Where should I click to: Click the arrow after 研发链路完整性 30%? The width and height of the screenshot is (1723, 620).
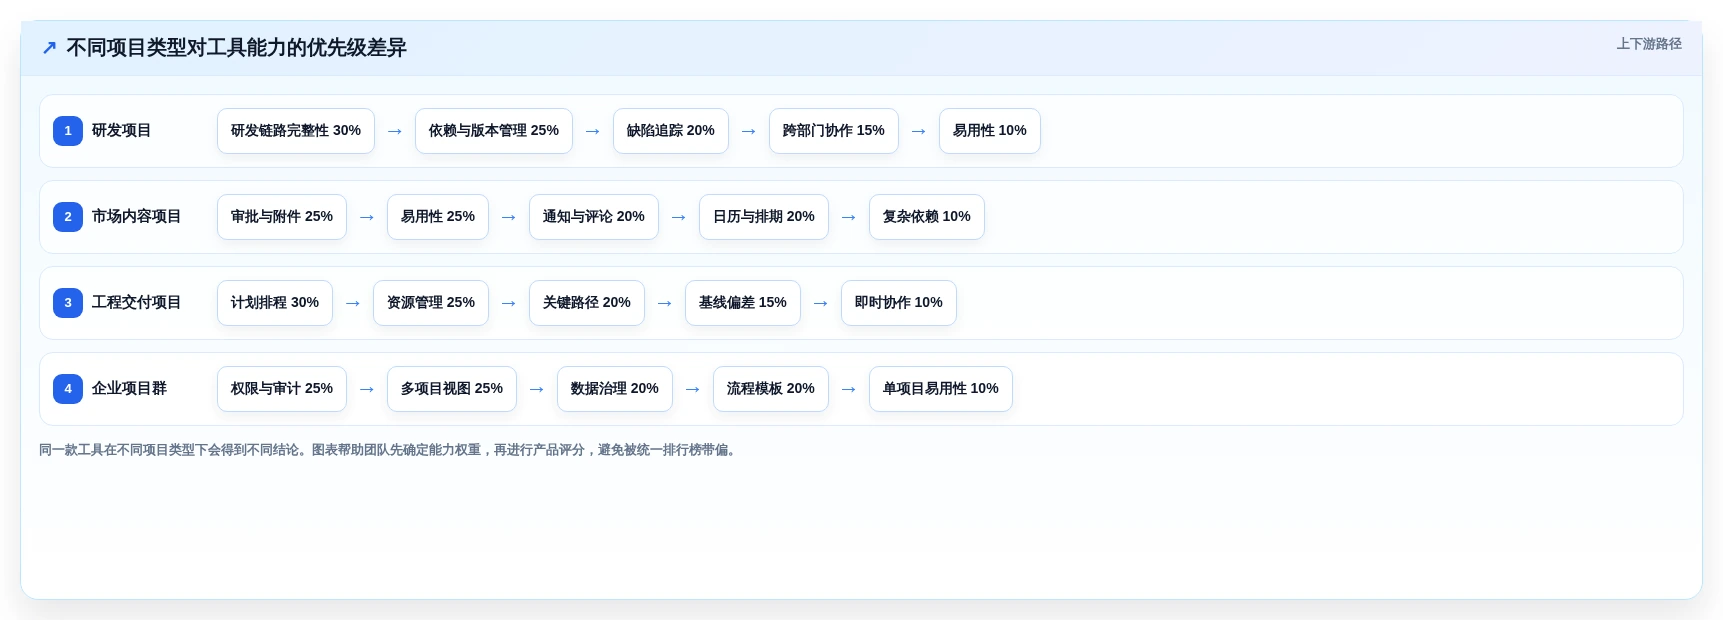tap(395, 131)
